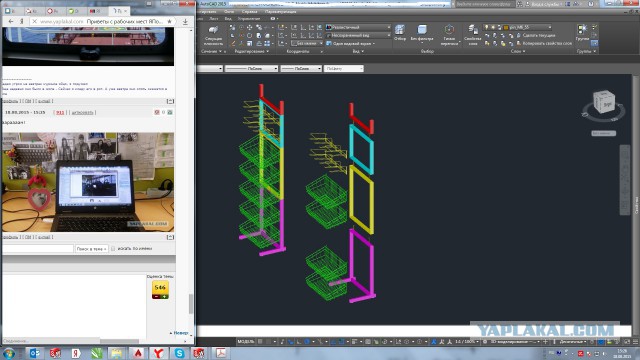Open the Без фильтра selection filter icon

(x=422, y=33)
